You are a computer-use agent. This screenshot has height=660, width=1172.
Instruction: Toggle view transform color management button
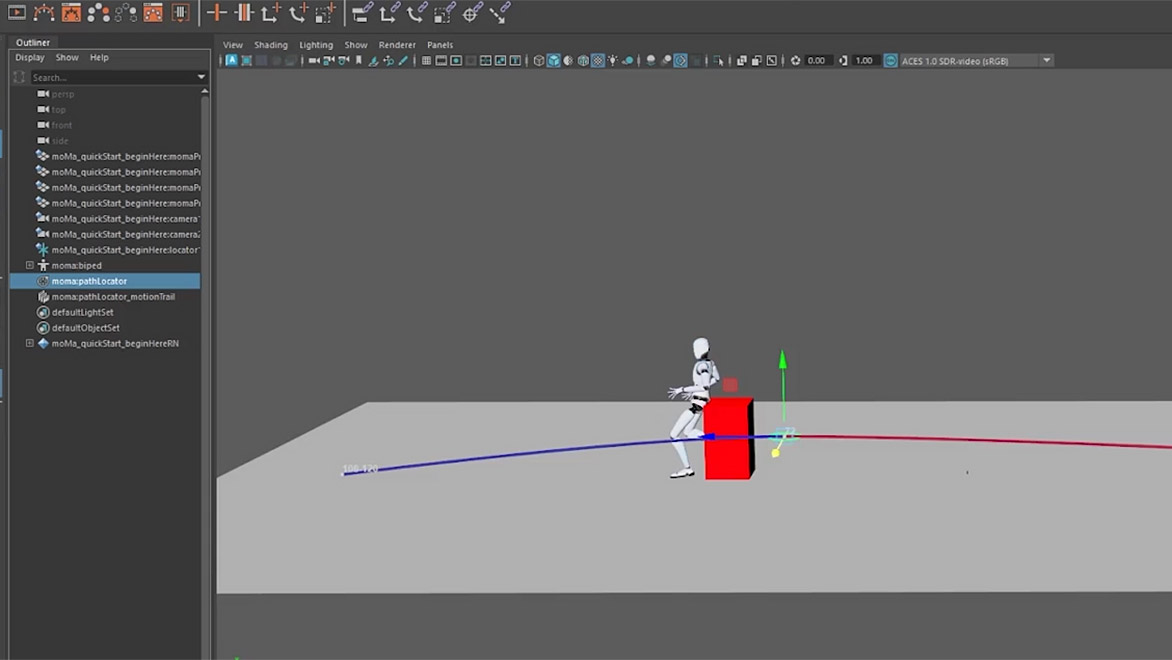[890, 61]
